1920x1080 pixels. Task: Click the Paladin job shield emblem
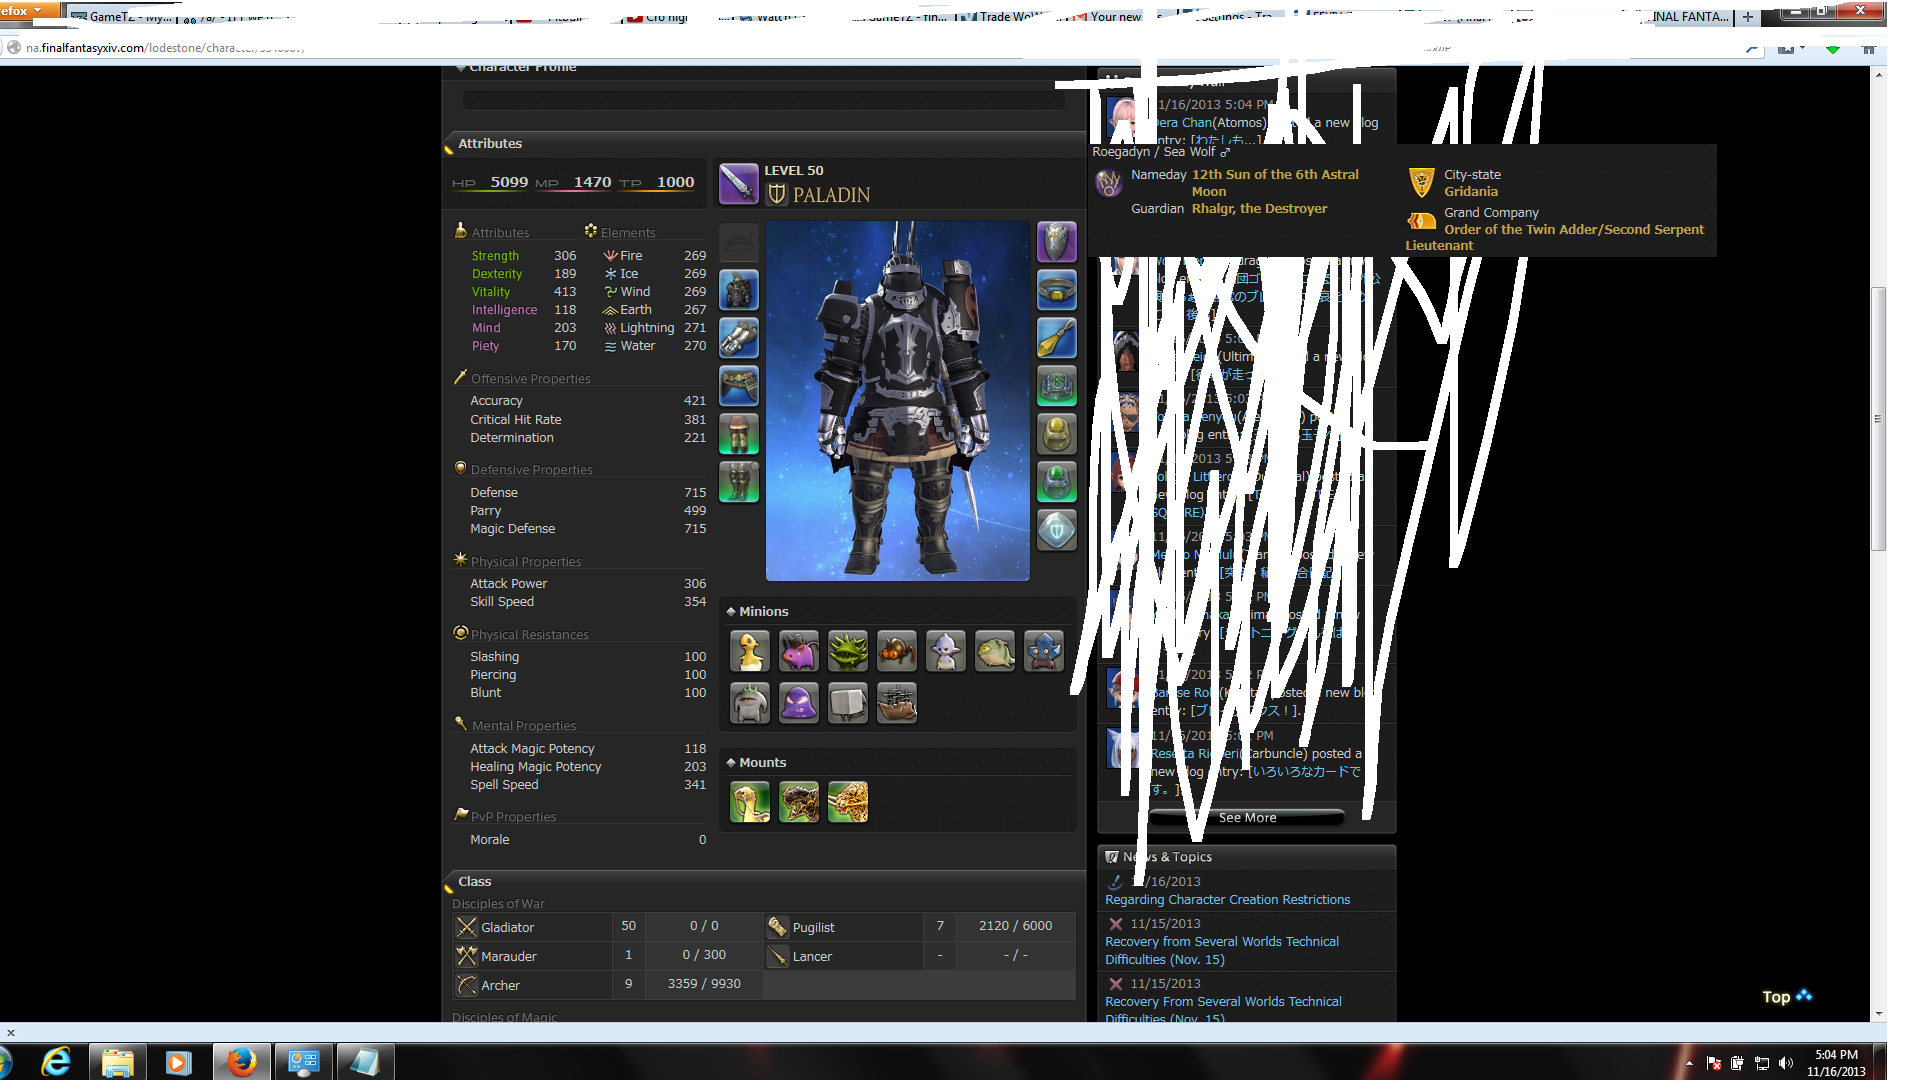pyautogui.click(x=776, y=194)
